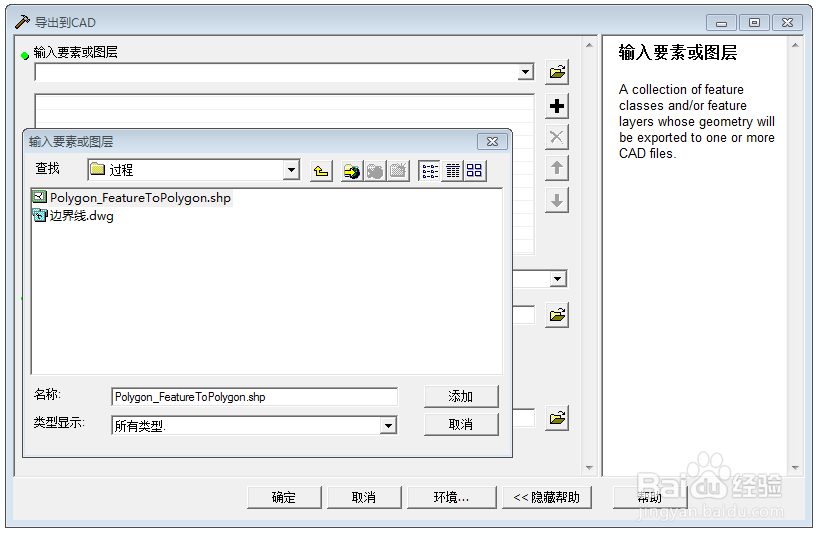
Task: Open the middle browse folder icon in the Export to CAD window
Action: pos(557,316)
